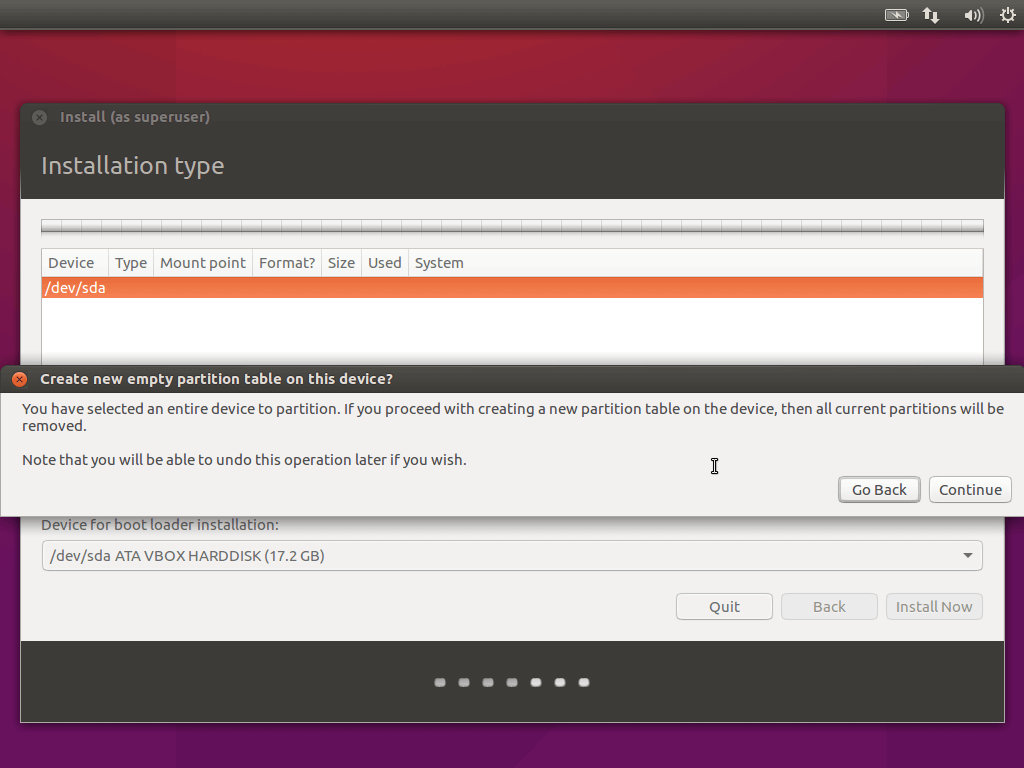
Task: Open the battery indicator in top panel
Action: (x=896, y=15)
